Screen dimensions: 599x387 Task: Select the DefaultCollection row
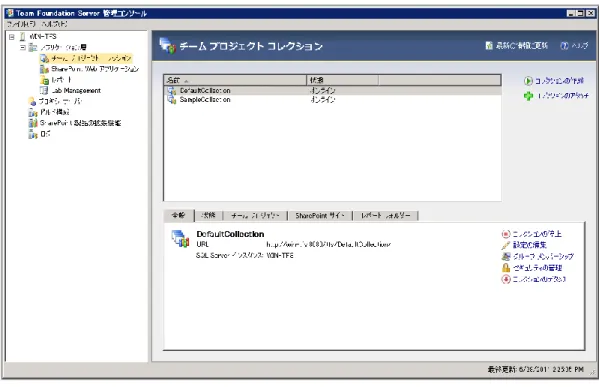(332, 91)
